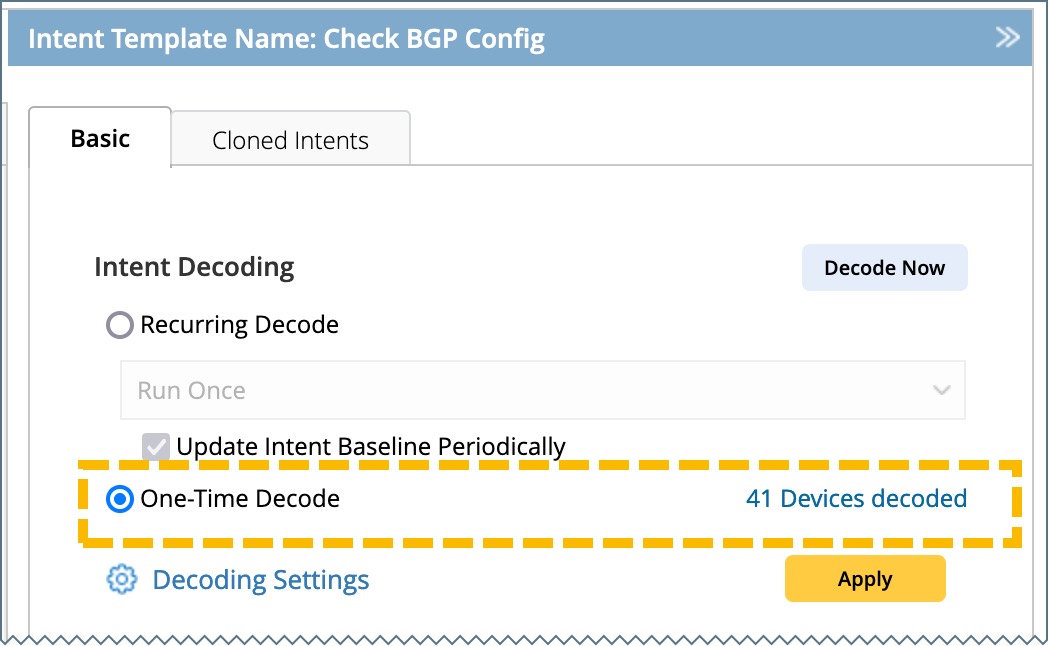This screenshot has width=1048, height=646.
Task: Click the Recurring Decode label text
Action: click(239, 325)
